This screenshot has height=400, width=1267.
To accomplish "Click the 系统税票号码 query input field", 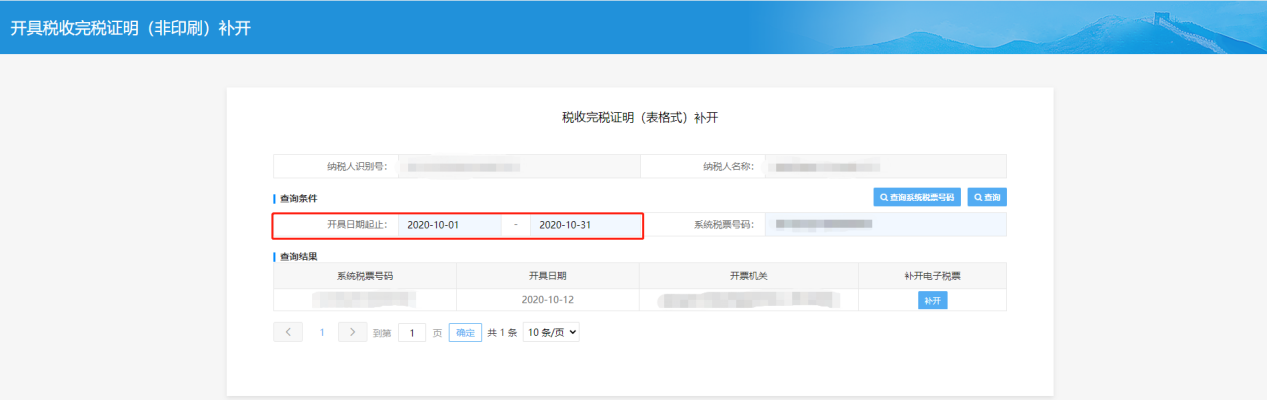I will 884,225.
